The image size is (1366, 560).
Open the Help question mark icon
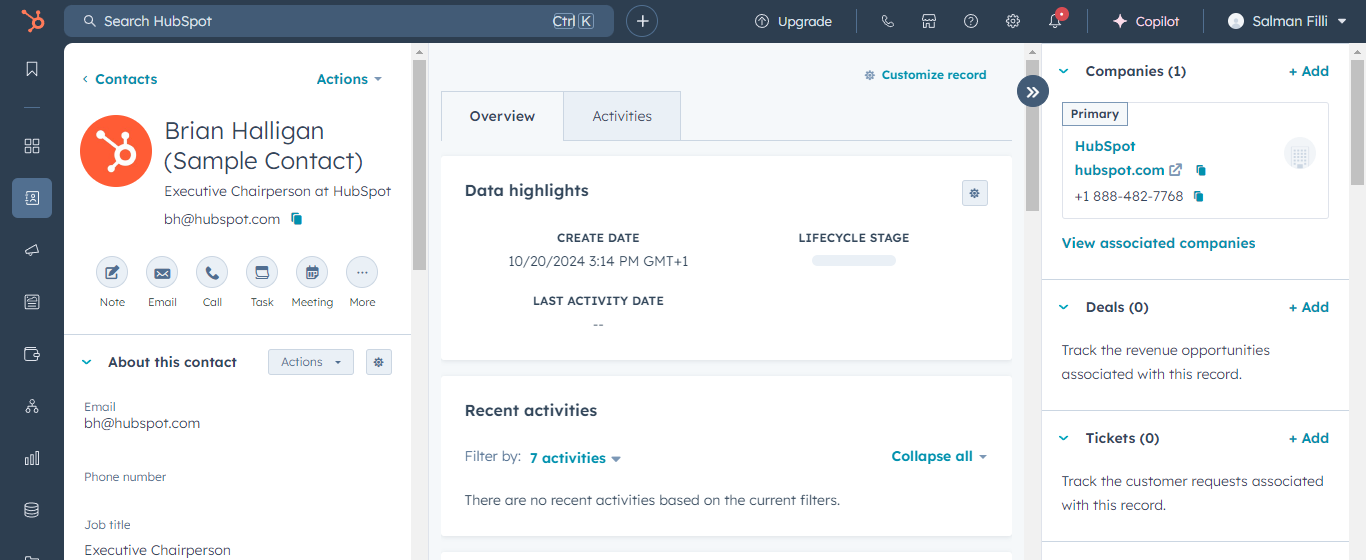(971, 21)
